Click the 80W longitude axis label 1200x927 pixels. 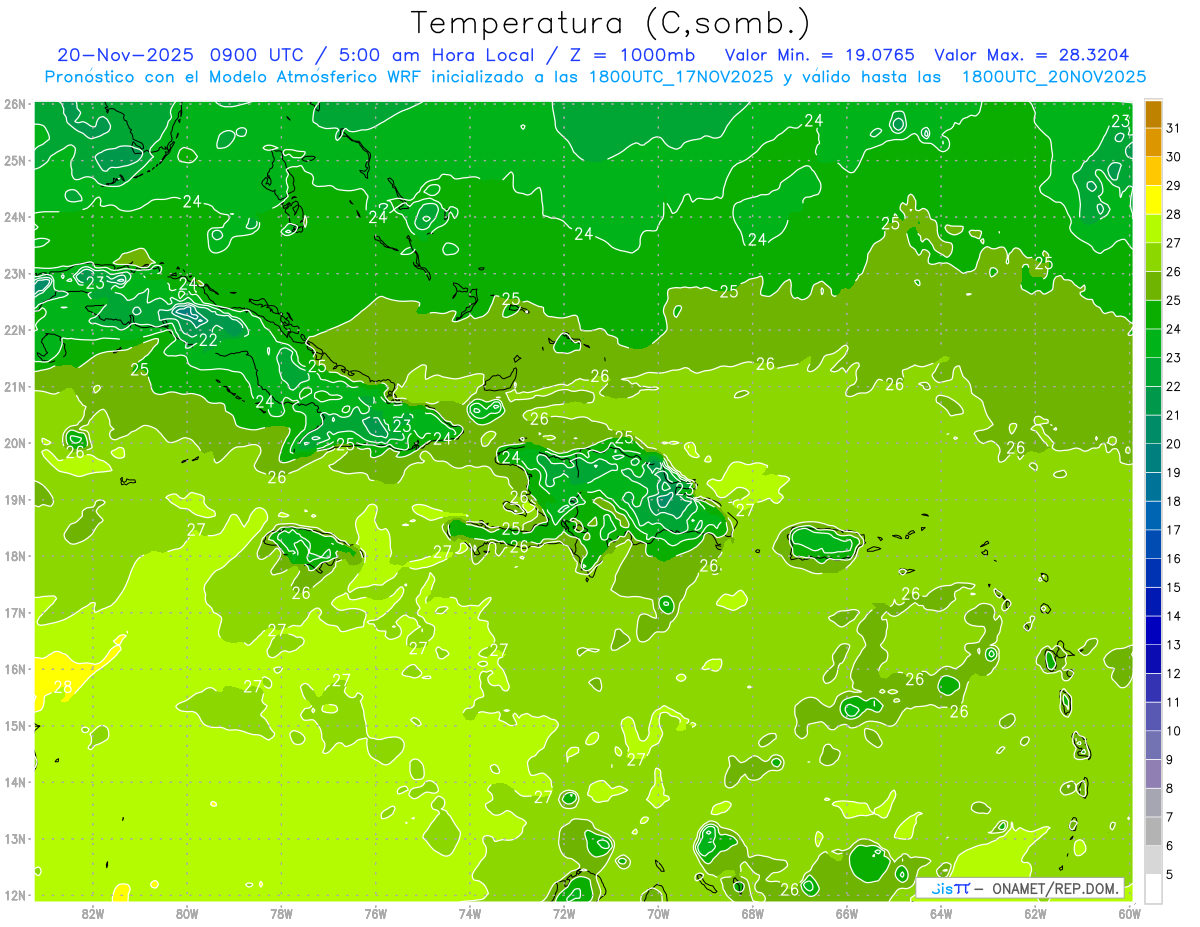(187, 913)
